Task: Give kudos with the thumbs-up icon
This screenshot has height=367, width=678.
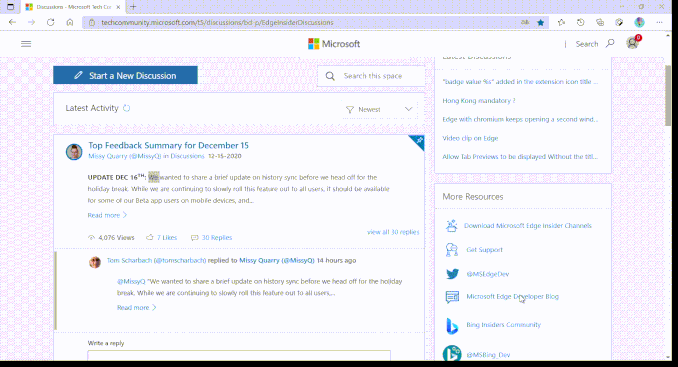Action: [x=150, y=237]
